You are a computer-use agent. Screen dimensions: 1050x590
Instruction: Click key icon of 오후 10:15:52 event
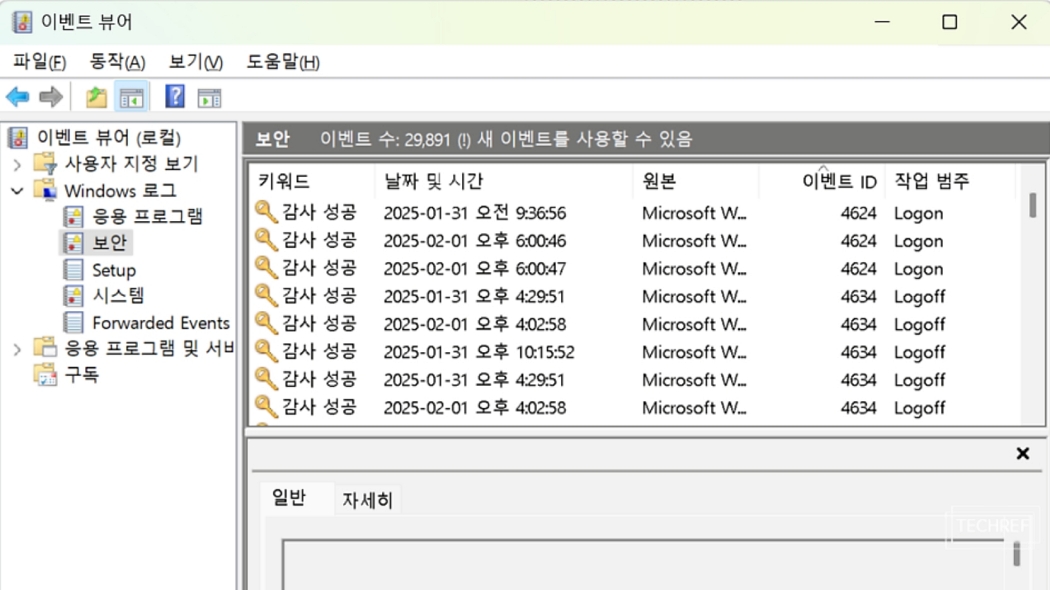[266, 352]
